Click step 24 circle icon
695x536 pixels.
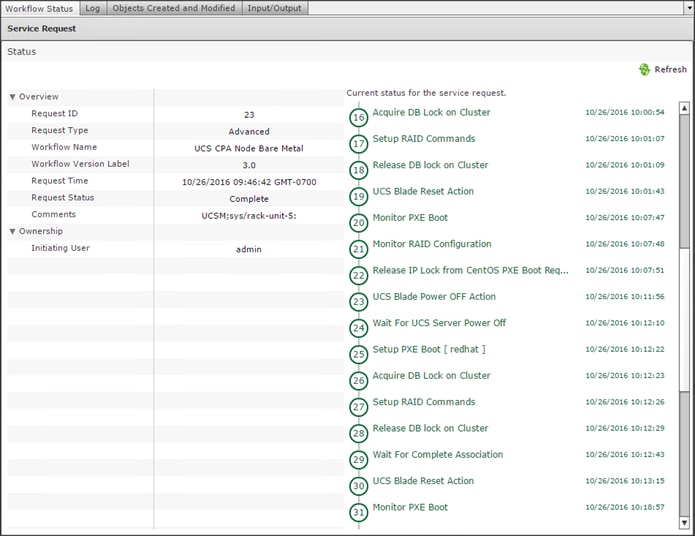[x=359, y=328]
